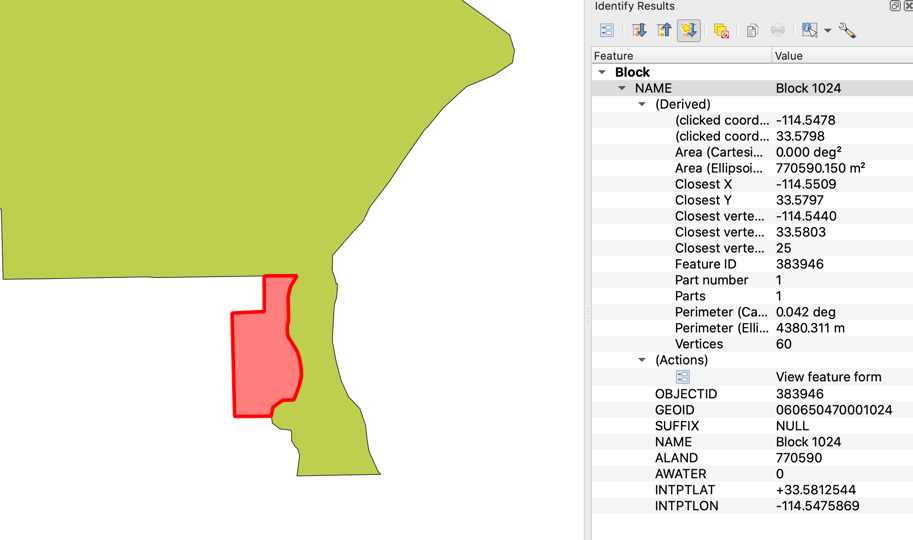Select the Closest vertex 33.5803 value
913x540 pixels.
coord(801,232)
